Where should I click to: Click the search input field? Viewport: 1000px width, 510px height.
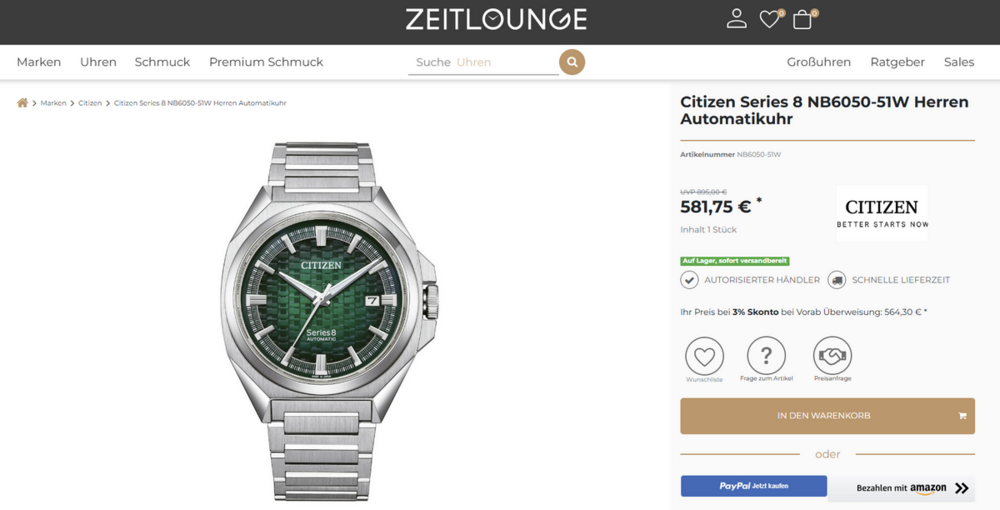pyautogui.click(x=483, y=62)
